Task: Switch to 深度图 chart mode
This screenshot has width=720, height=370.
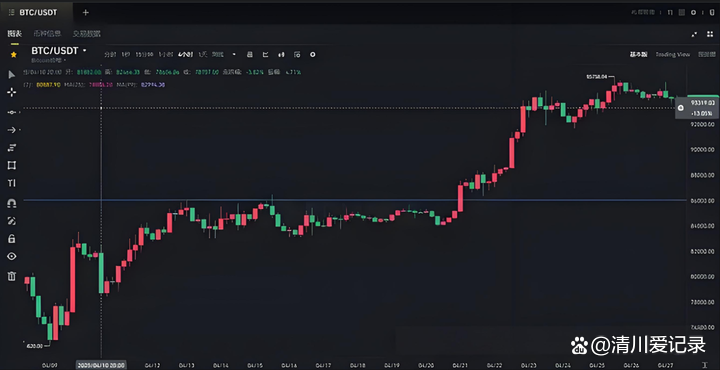Action: pyautogui.click(x=707, y=54)
